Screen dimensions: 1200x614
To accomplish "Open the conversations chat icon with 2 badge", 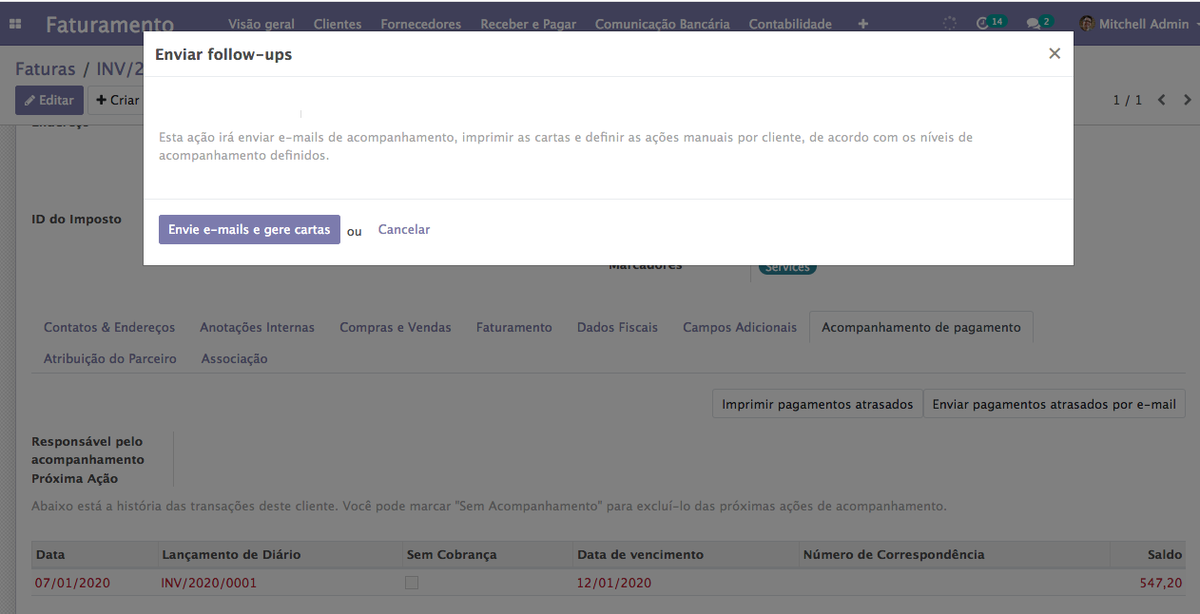I will [1040, 23].
